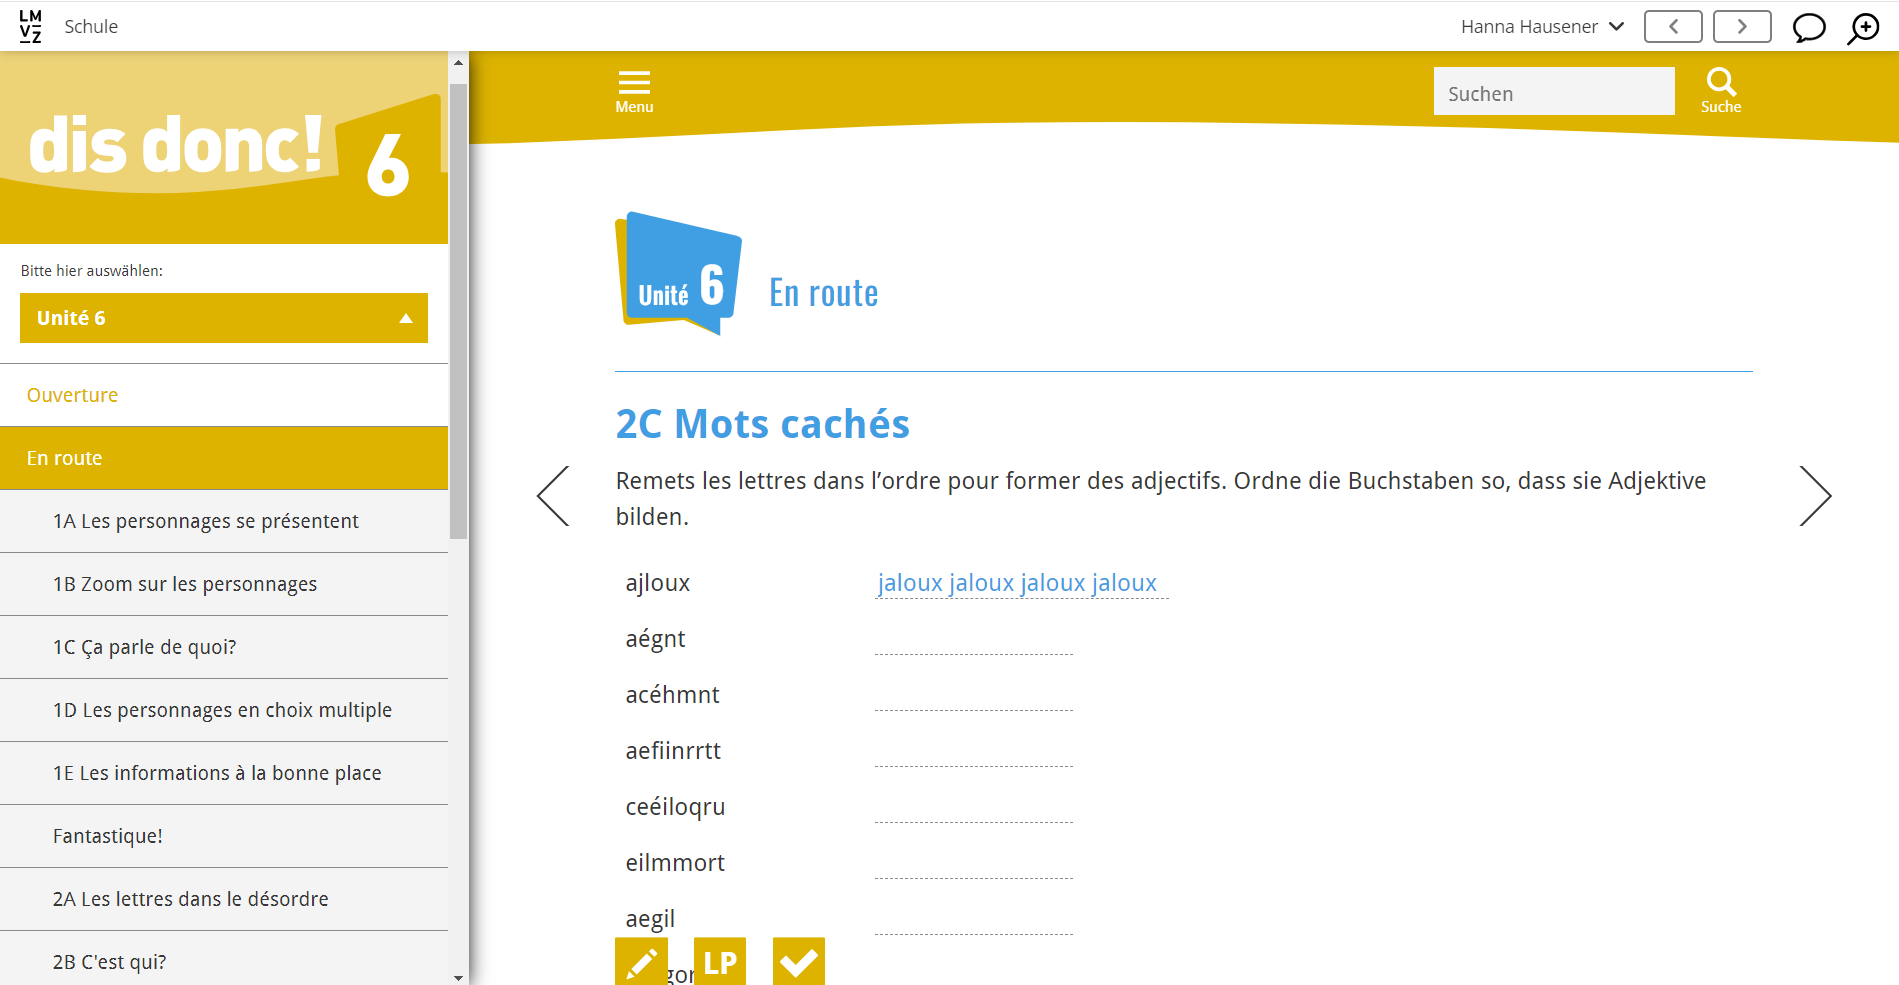Click the answer field for eilmmort
The image size is (1899, 985).
click(x=974, y=863)
